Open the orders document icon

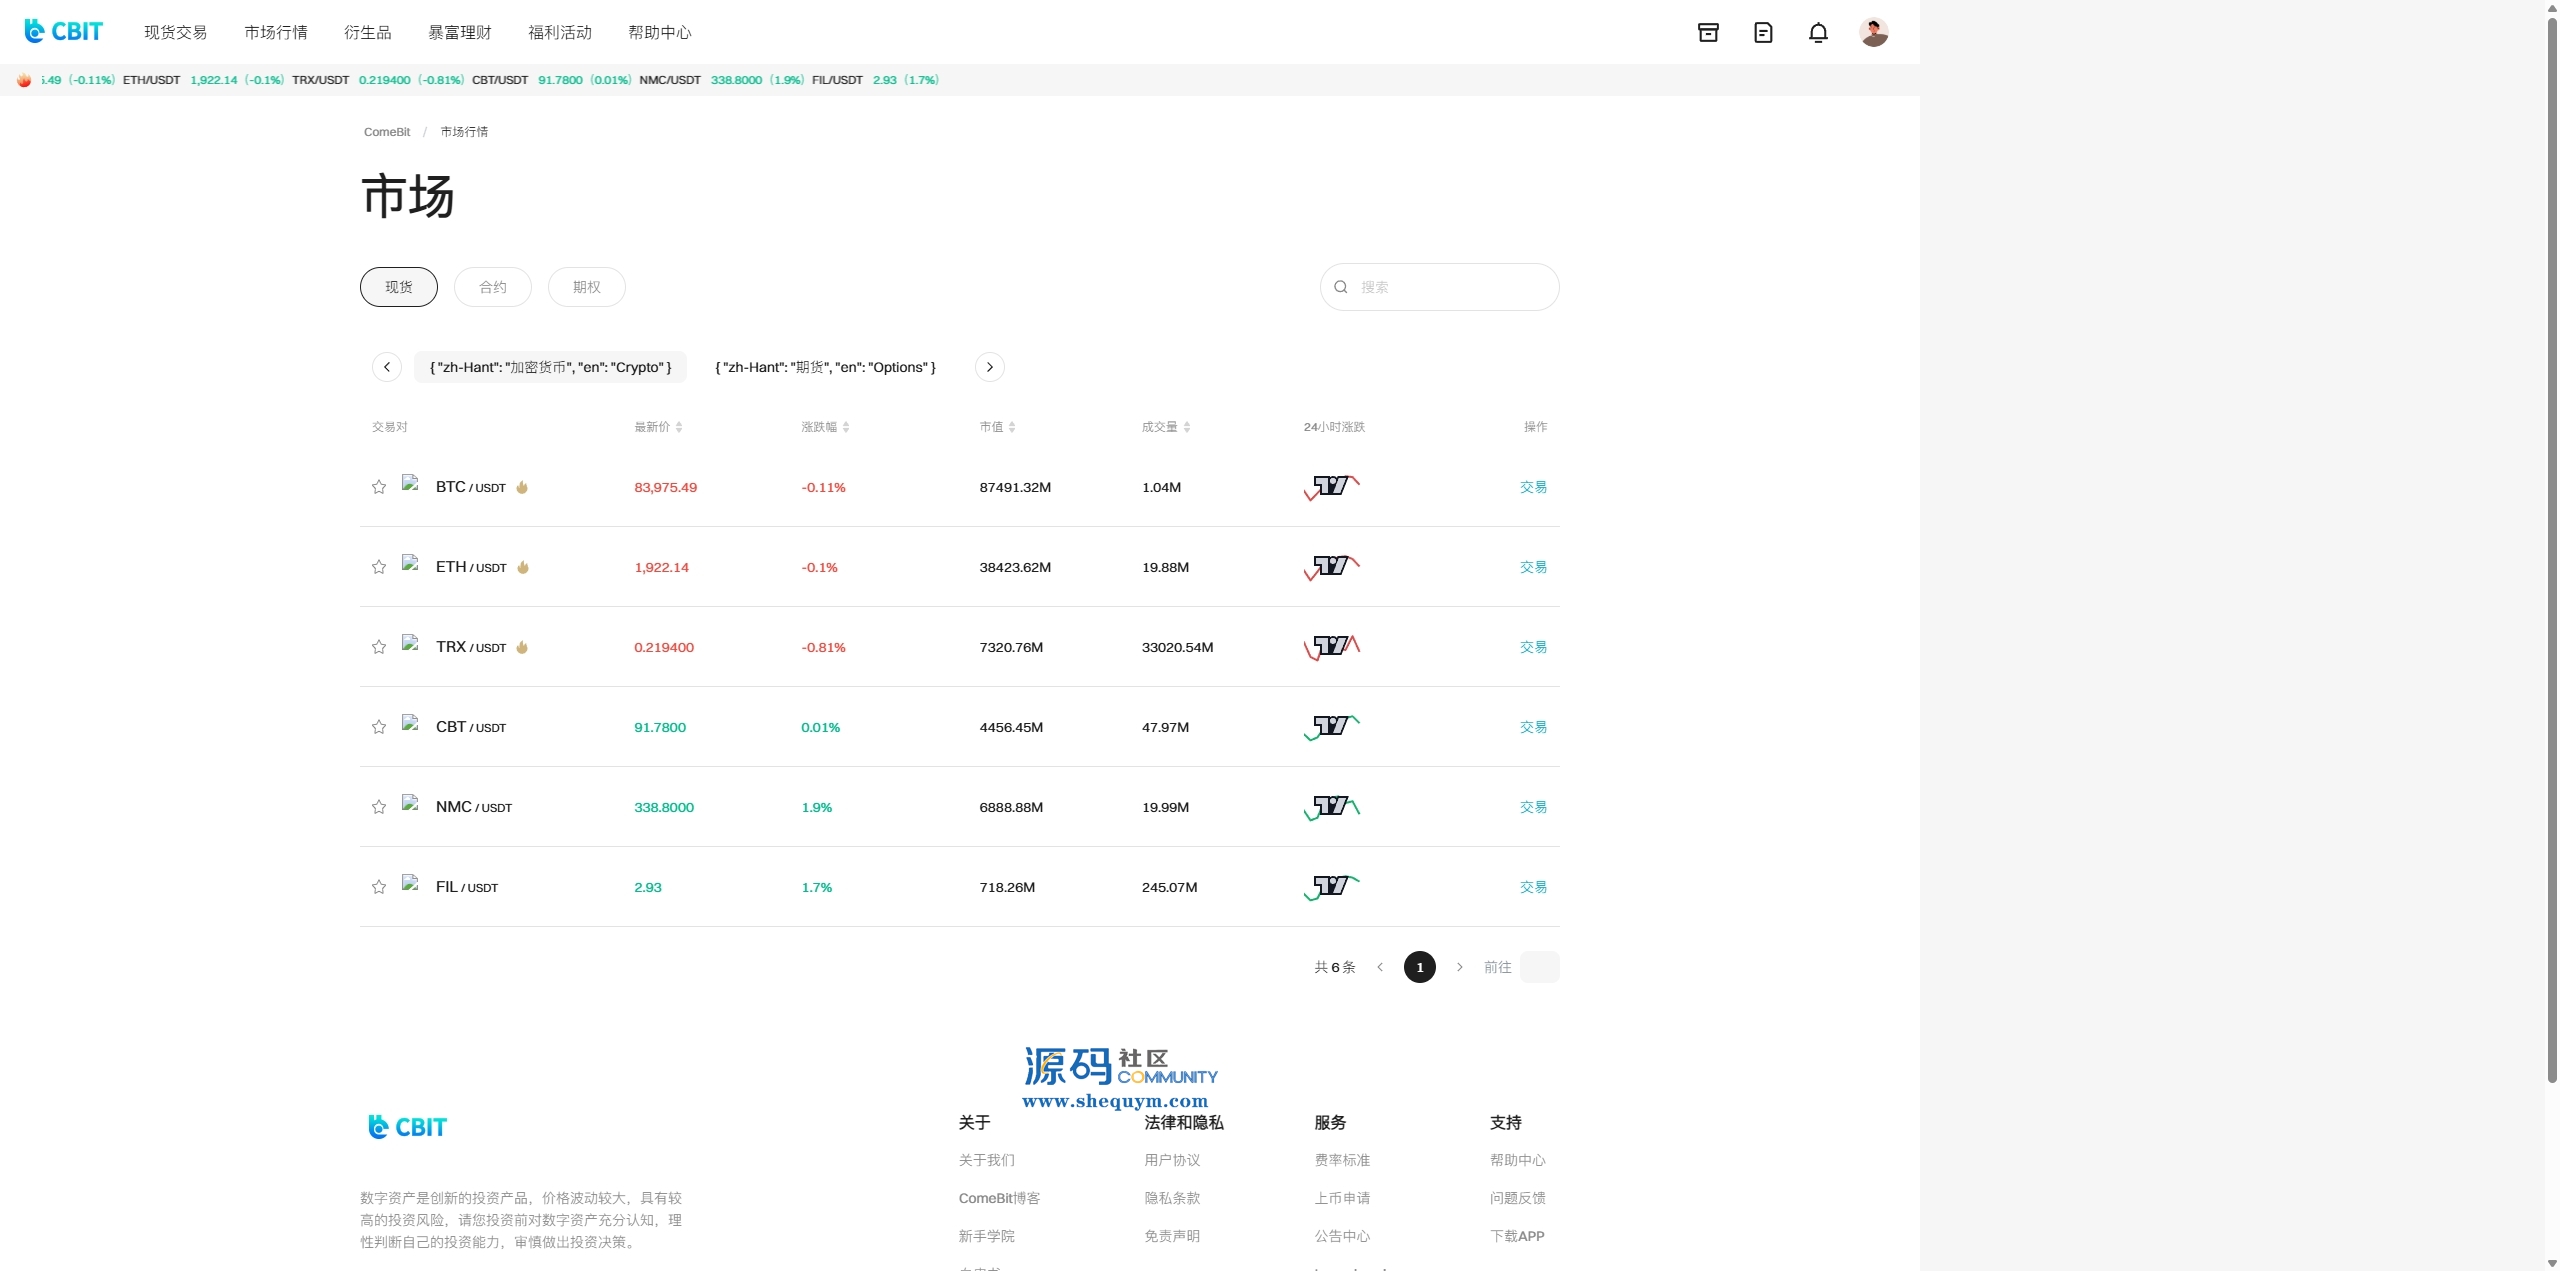pos(1763,33)
